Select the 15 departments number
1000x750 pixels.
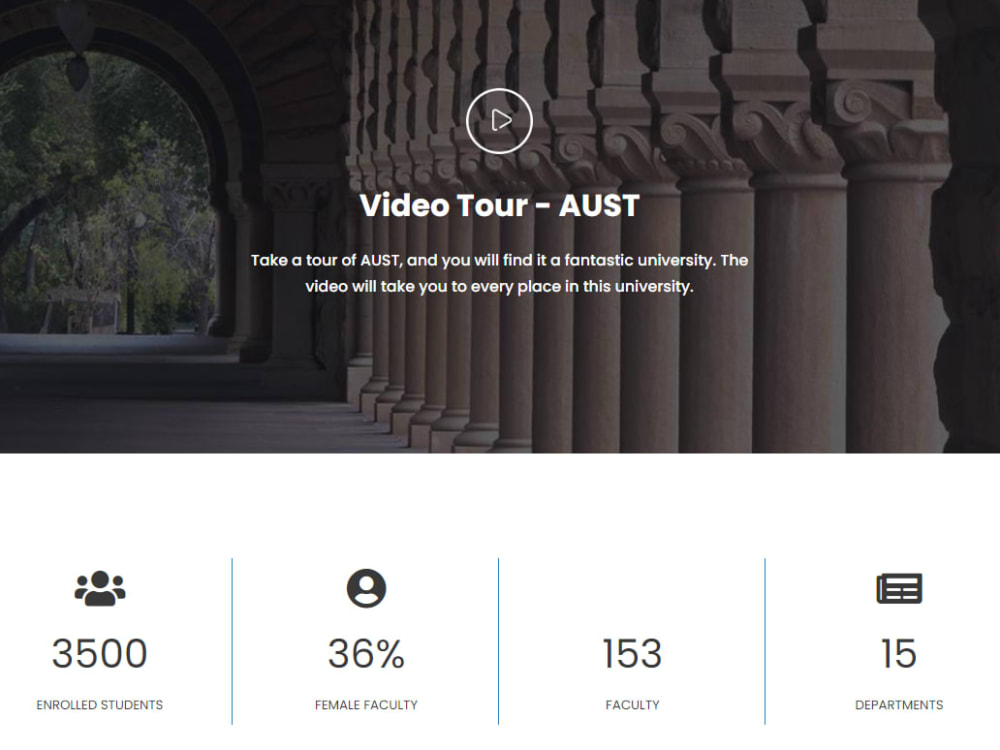click(899, 654)
